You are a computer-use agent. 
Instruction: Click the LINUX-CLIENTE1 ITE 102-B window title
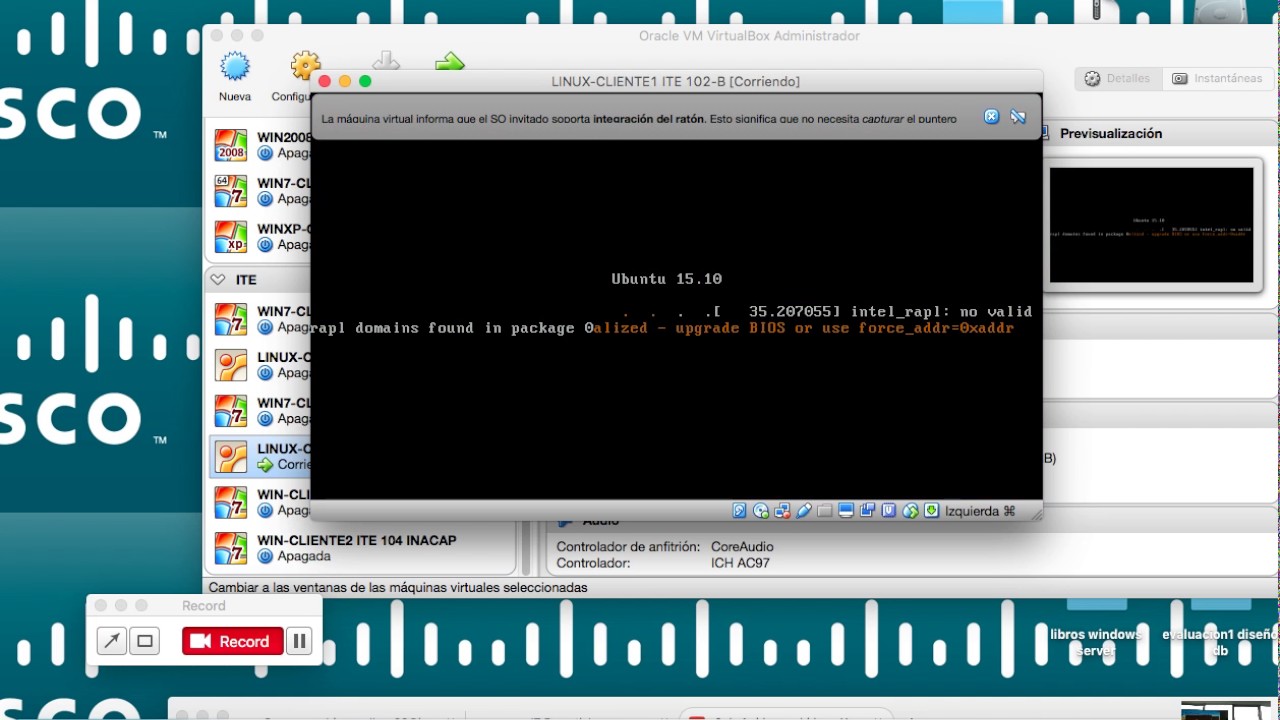(x=675, y=81)
